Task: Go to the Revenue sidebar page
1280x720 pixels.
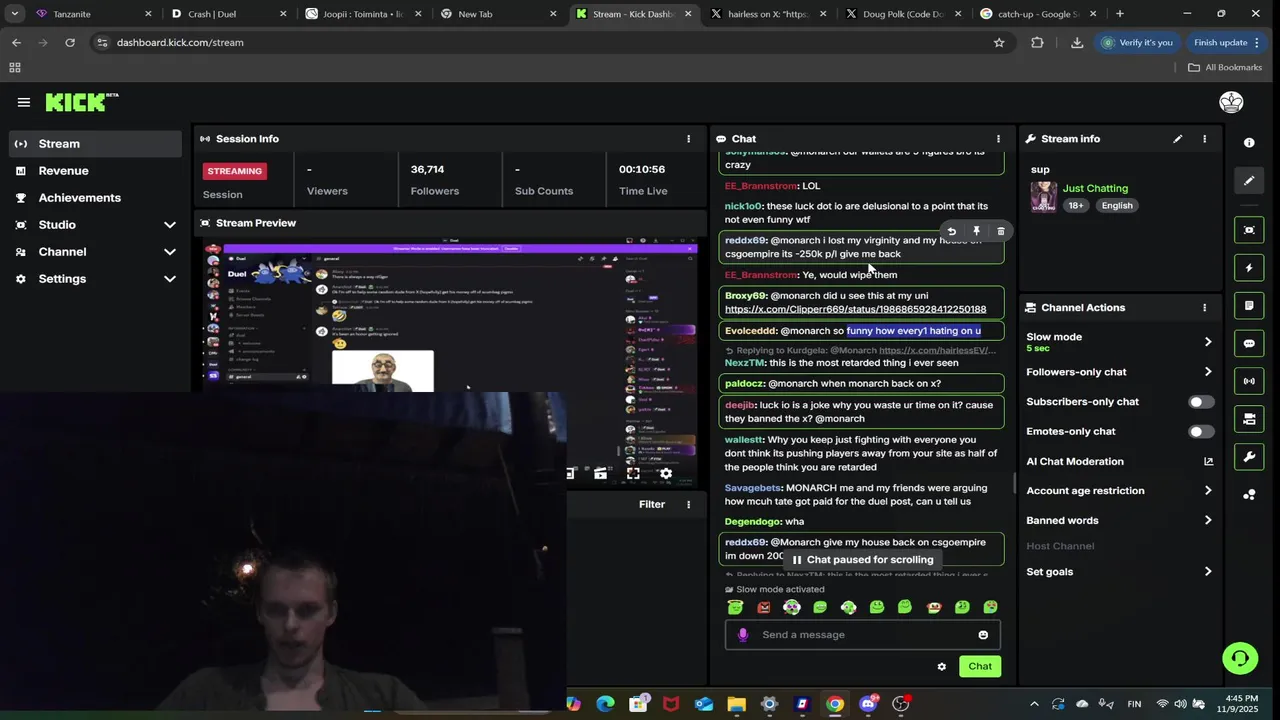Action: tap(96, 171)
